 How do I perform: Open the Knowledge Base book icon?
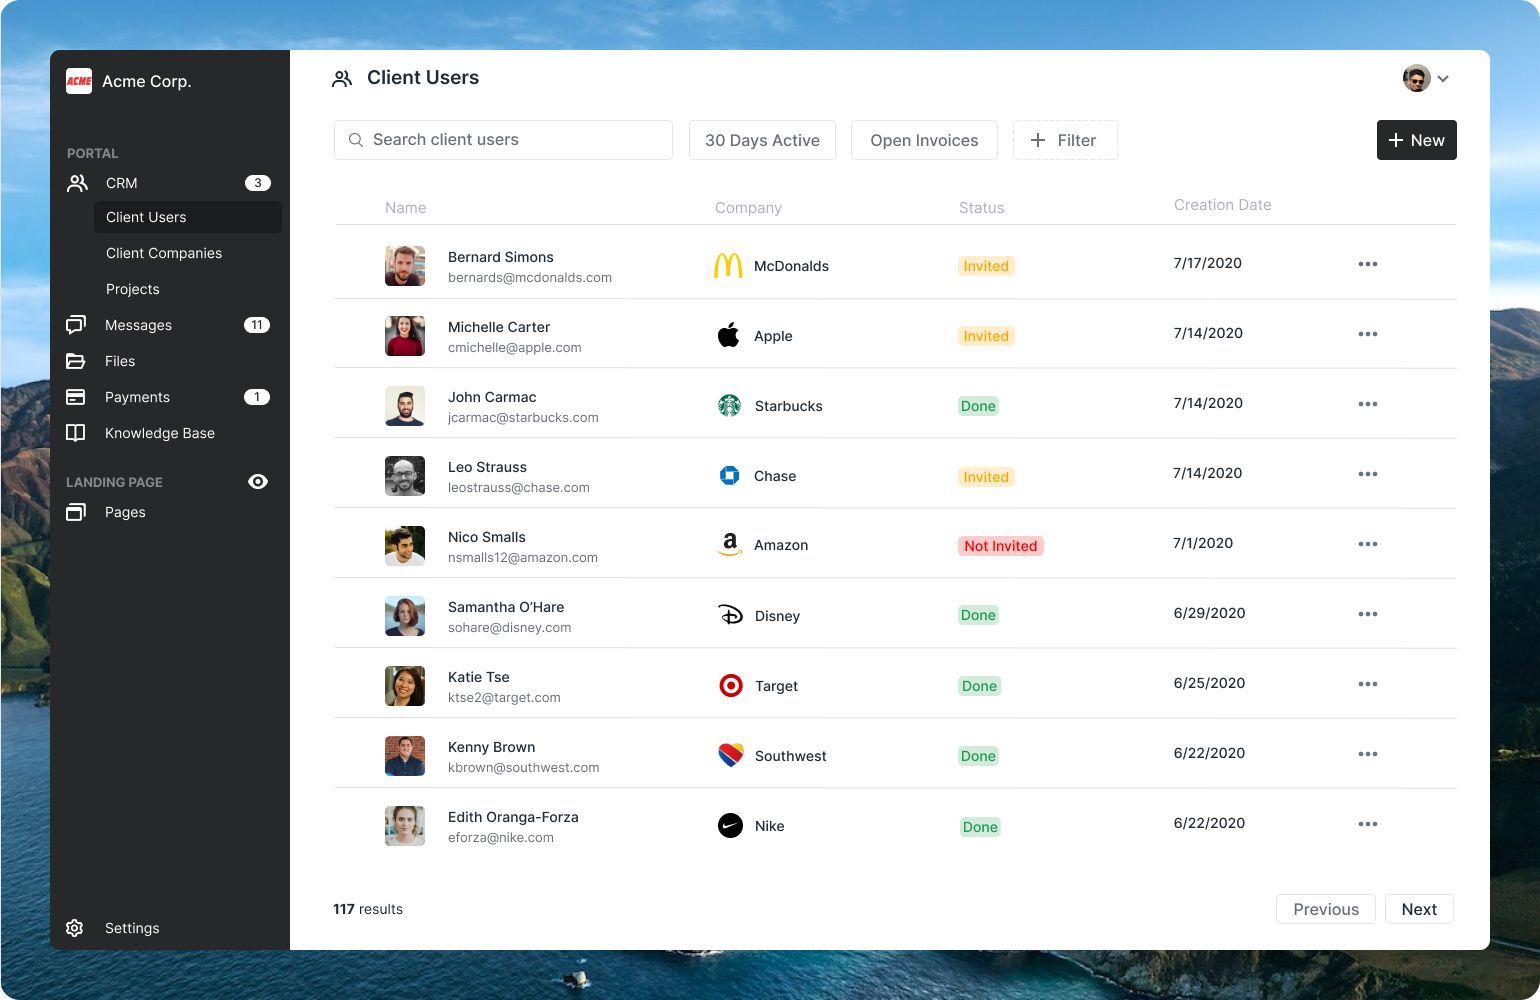[76, 433]
